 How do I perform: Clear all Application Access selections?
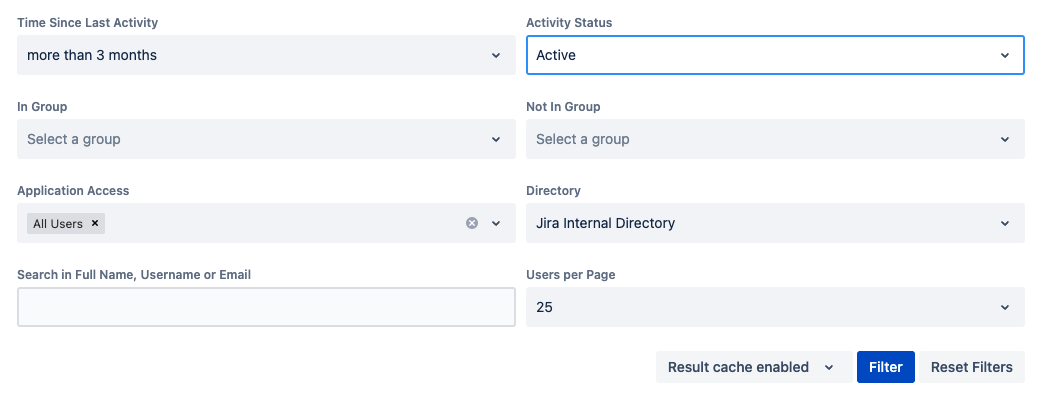tap(472, 223)
